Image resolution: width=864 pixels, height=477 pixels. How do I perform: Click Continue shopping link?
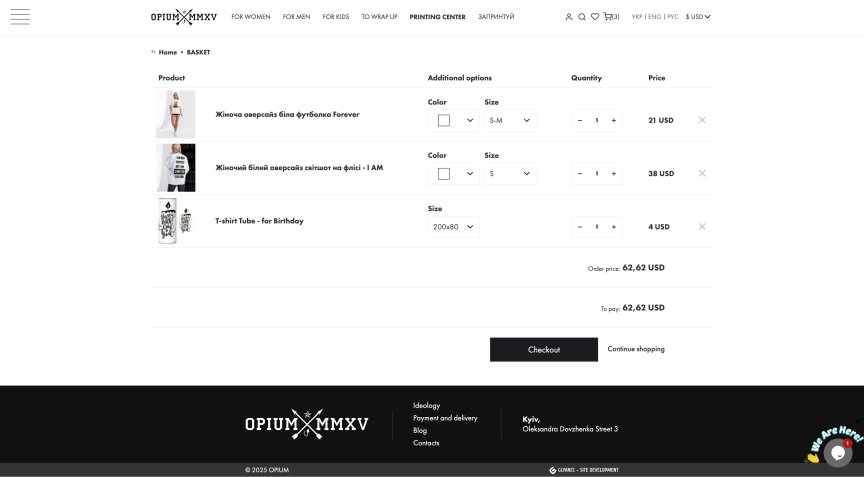(636, 349)
